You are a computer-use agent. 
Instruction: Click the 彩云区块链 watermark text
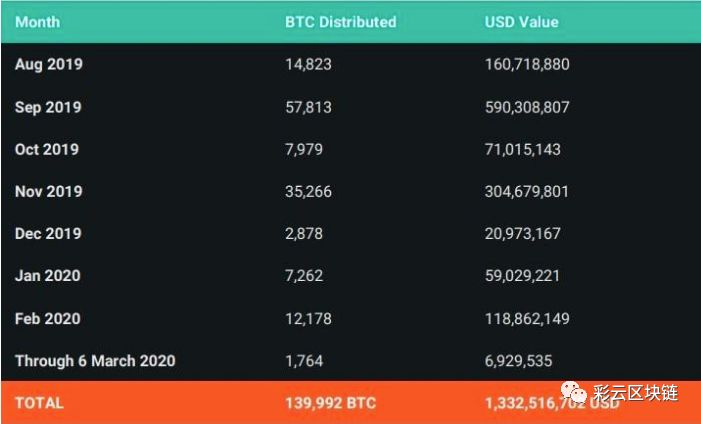tap(636, 393)
